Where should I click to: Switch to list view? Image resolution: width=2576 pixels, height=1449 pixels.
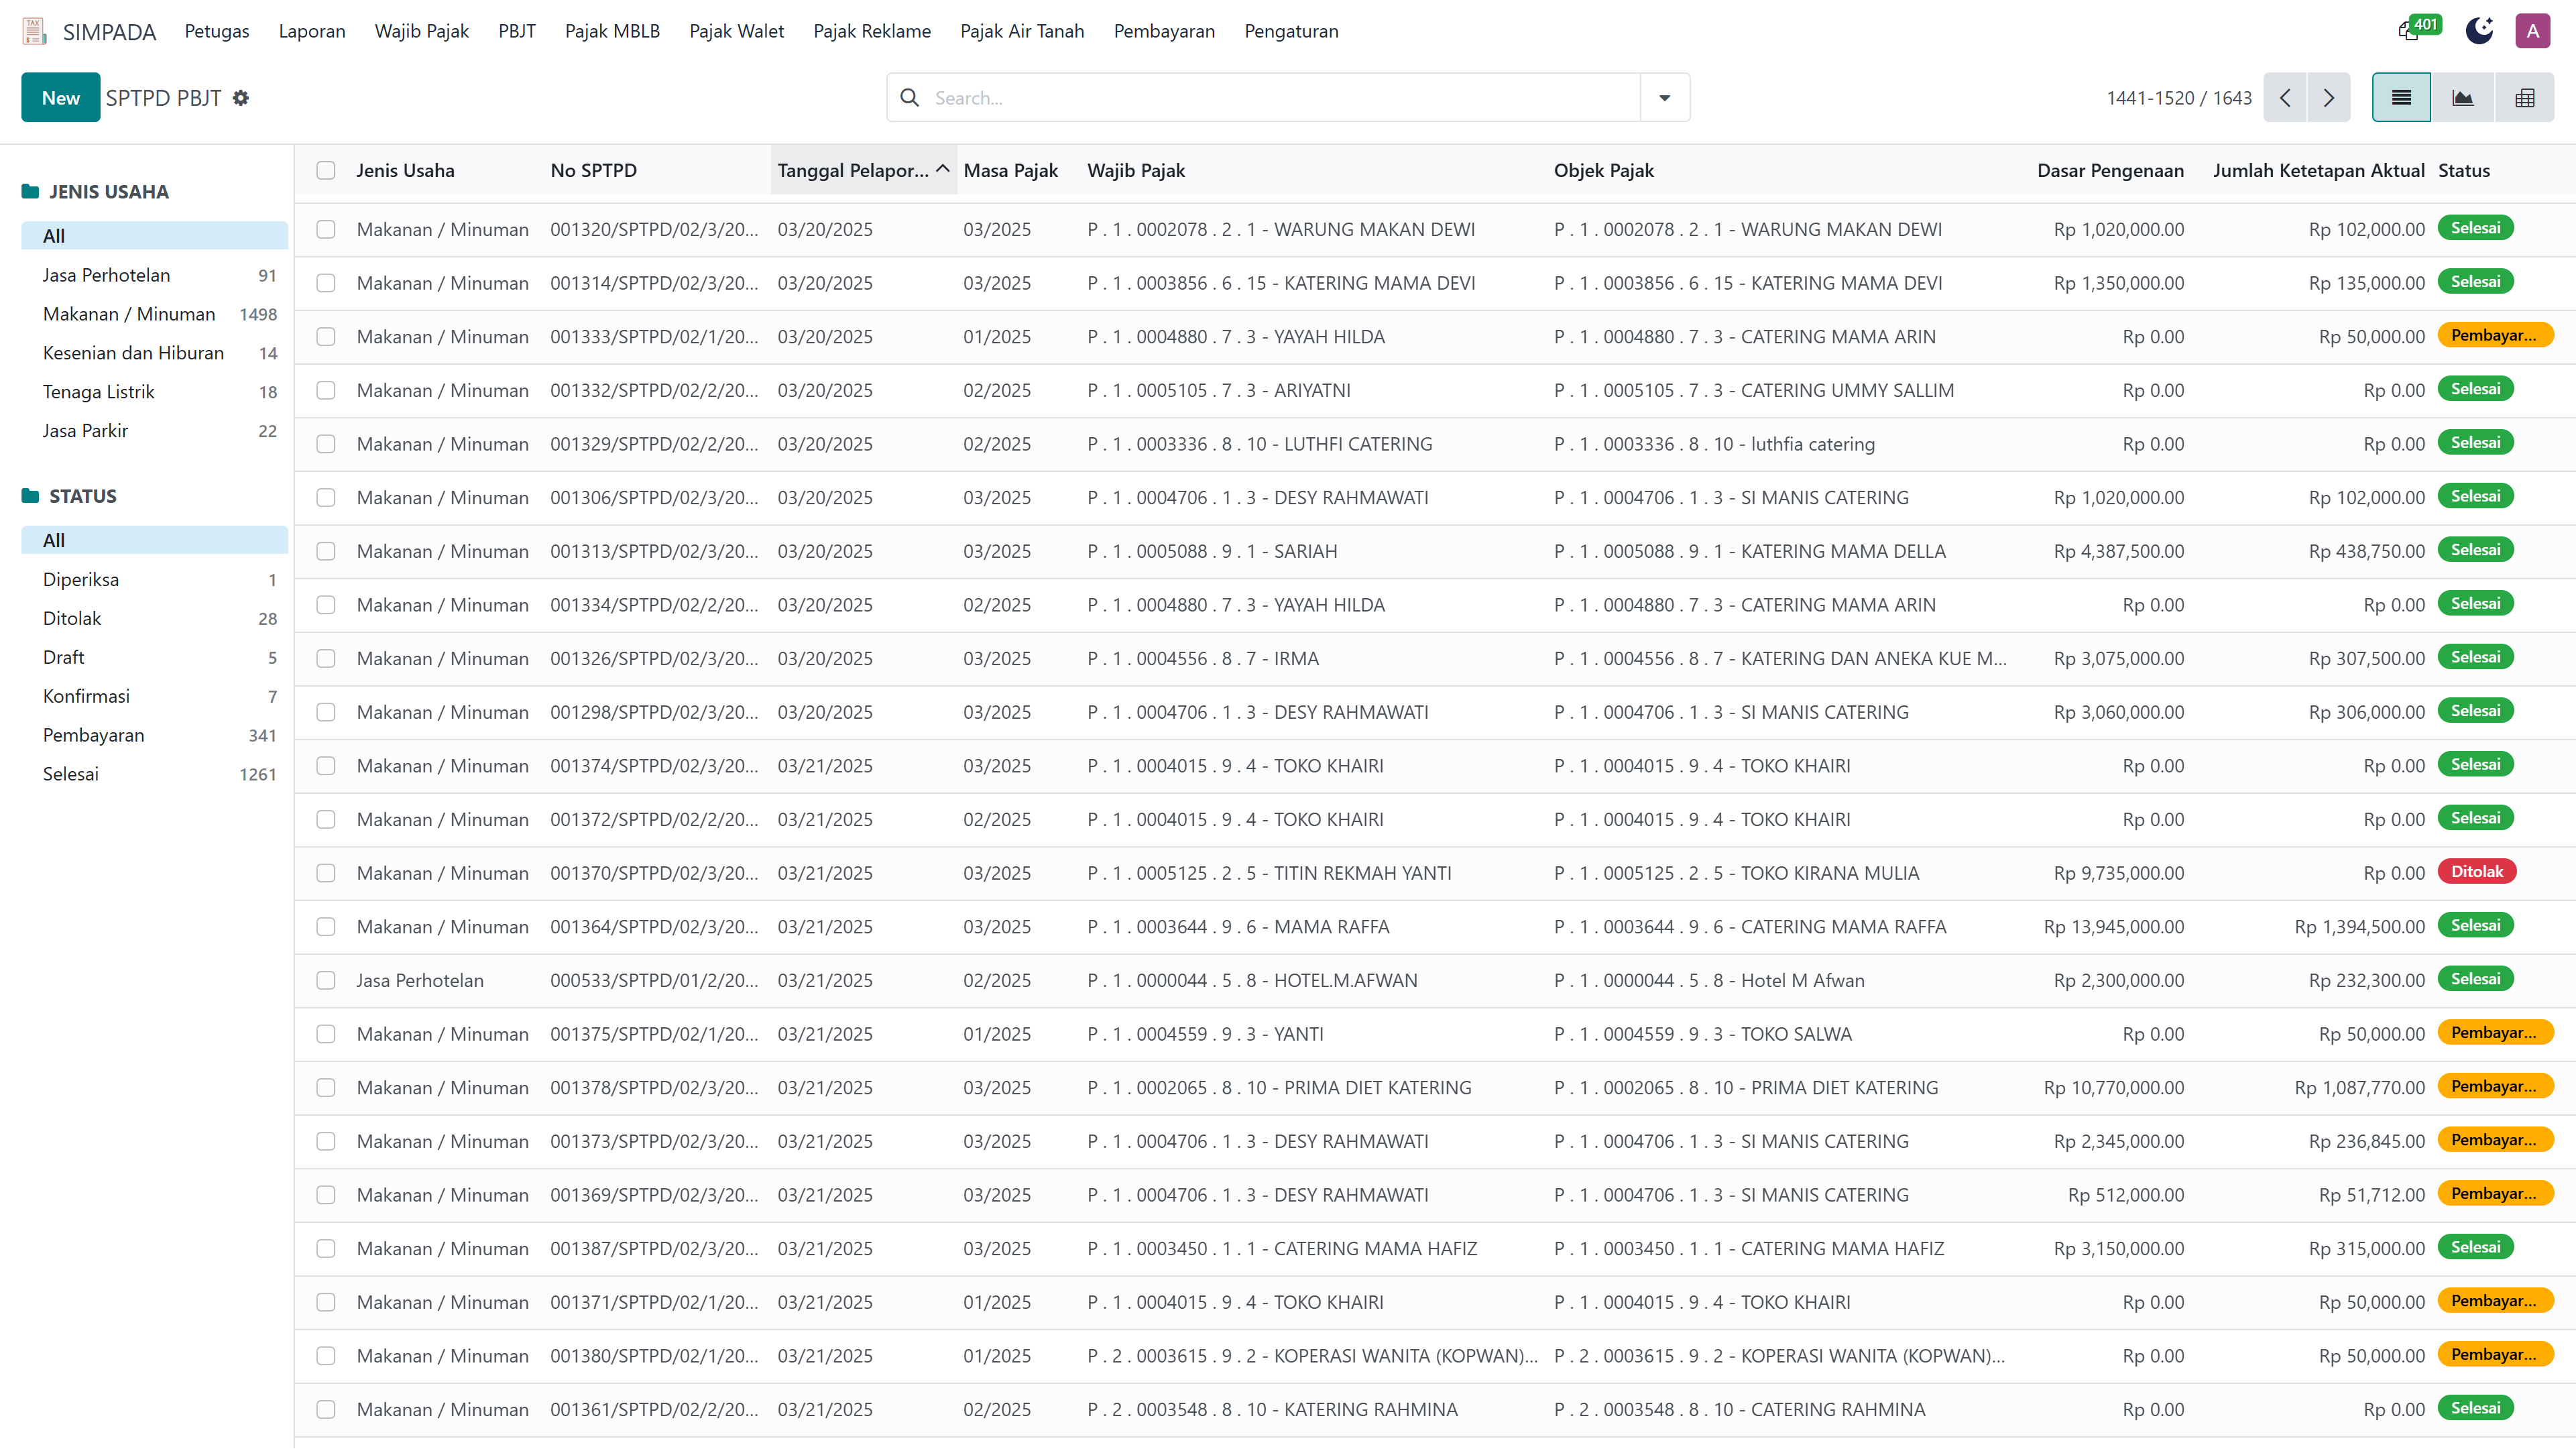pyautogui.click(x=2401, y=98)
